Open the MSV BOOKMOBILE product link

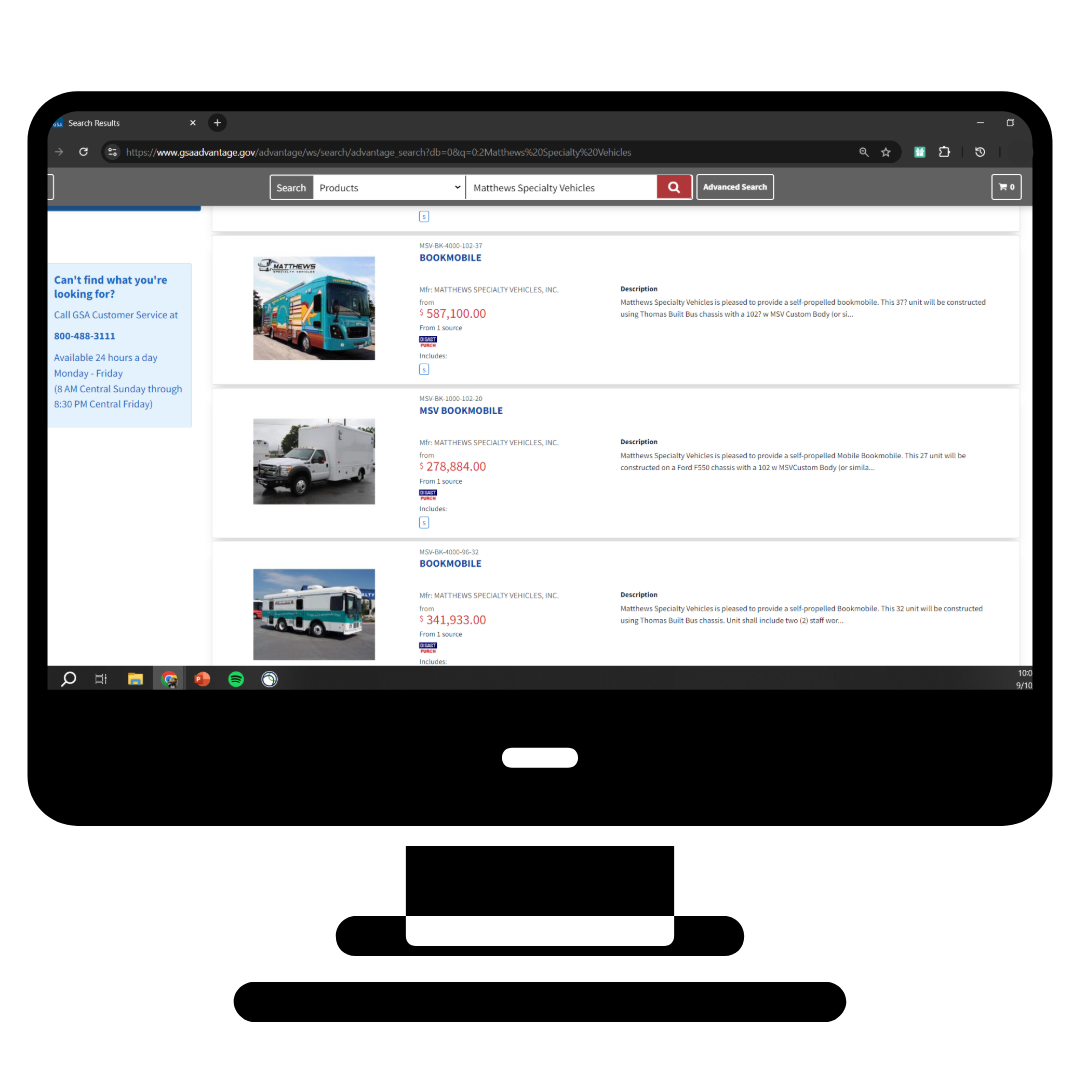pyautogui.click(x=460, y=410)
